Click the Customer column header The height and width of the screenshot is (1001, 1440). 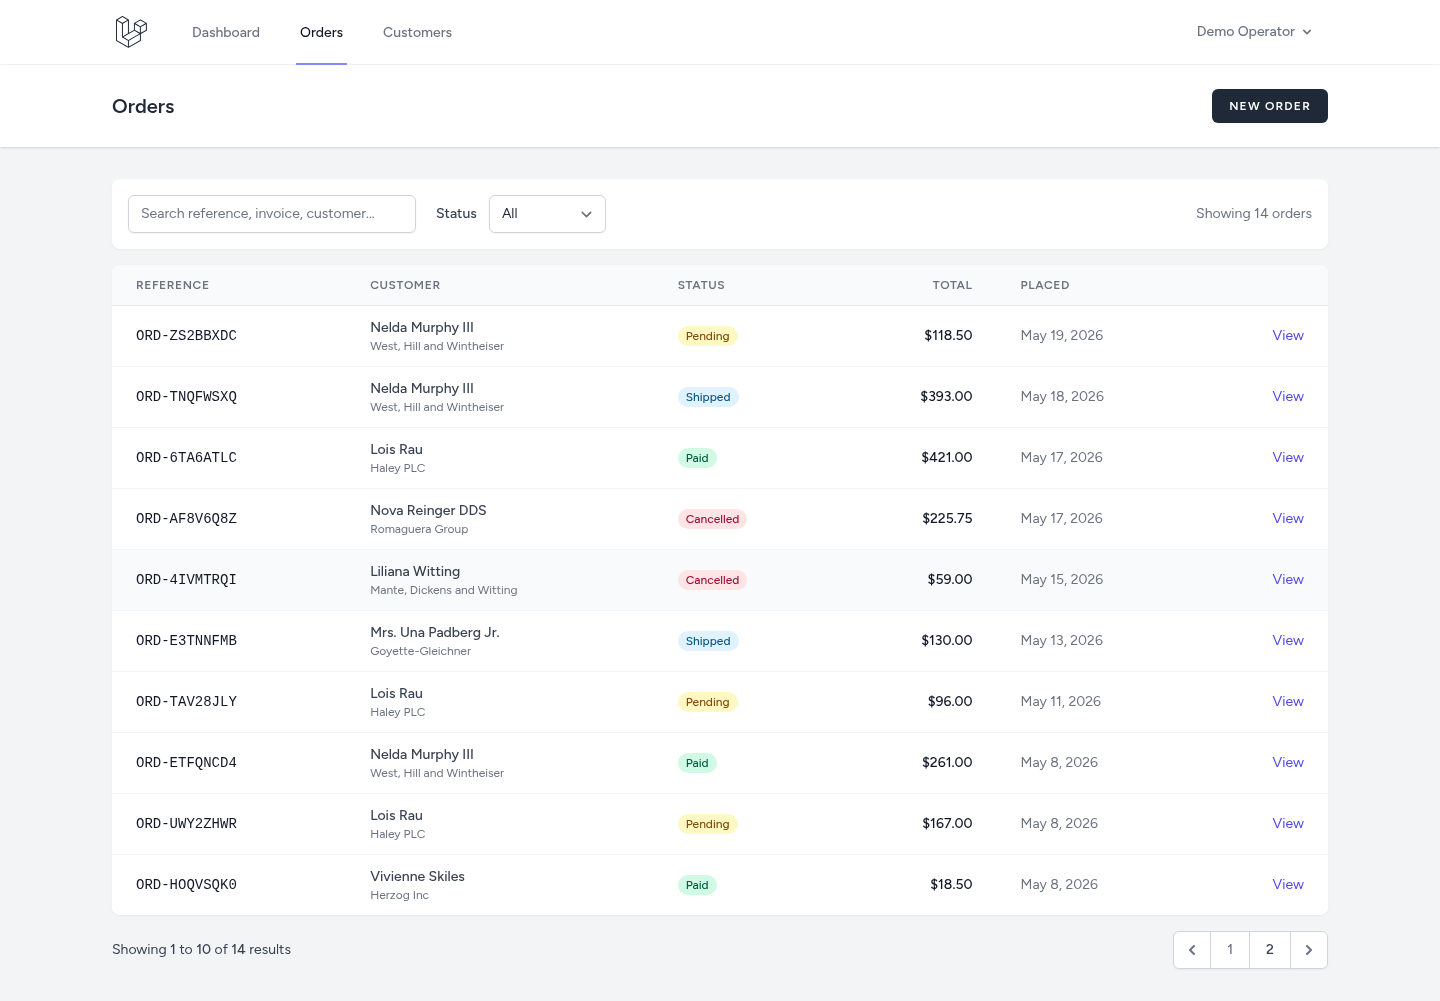click(405, 285)
